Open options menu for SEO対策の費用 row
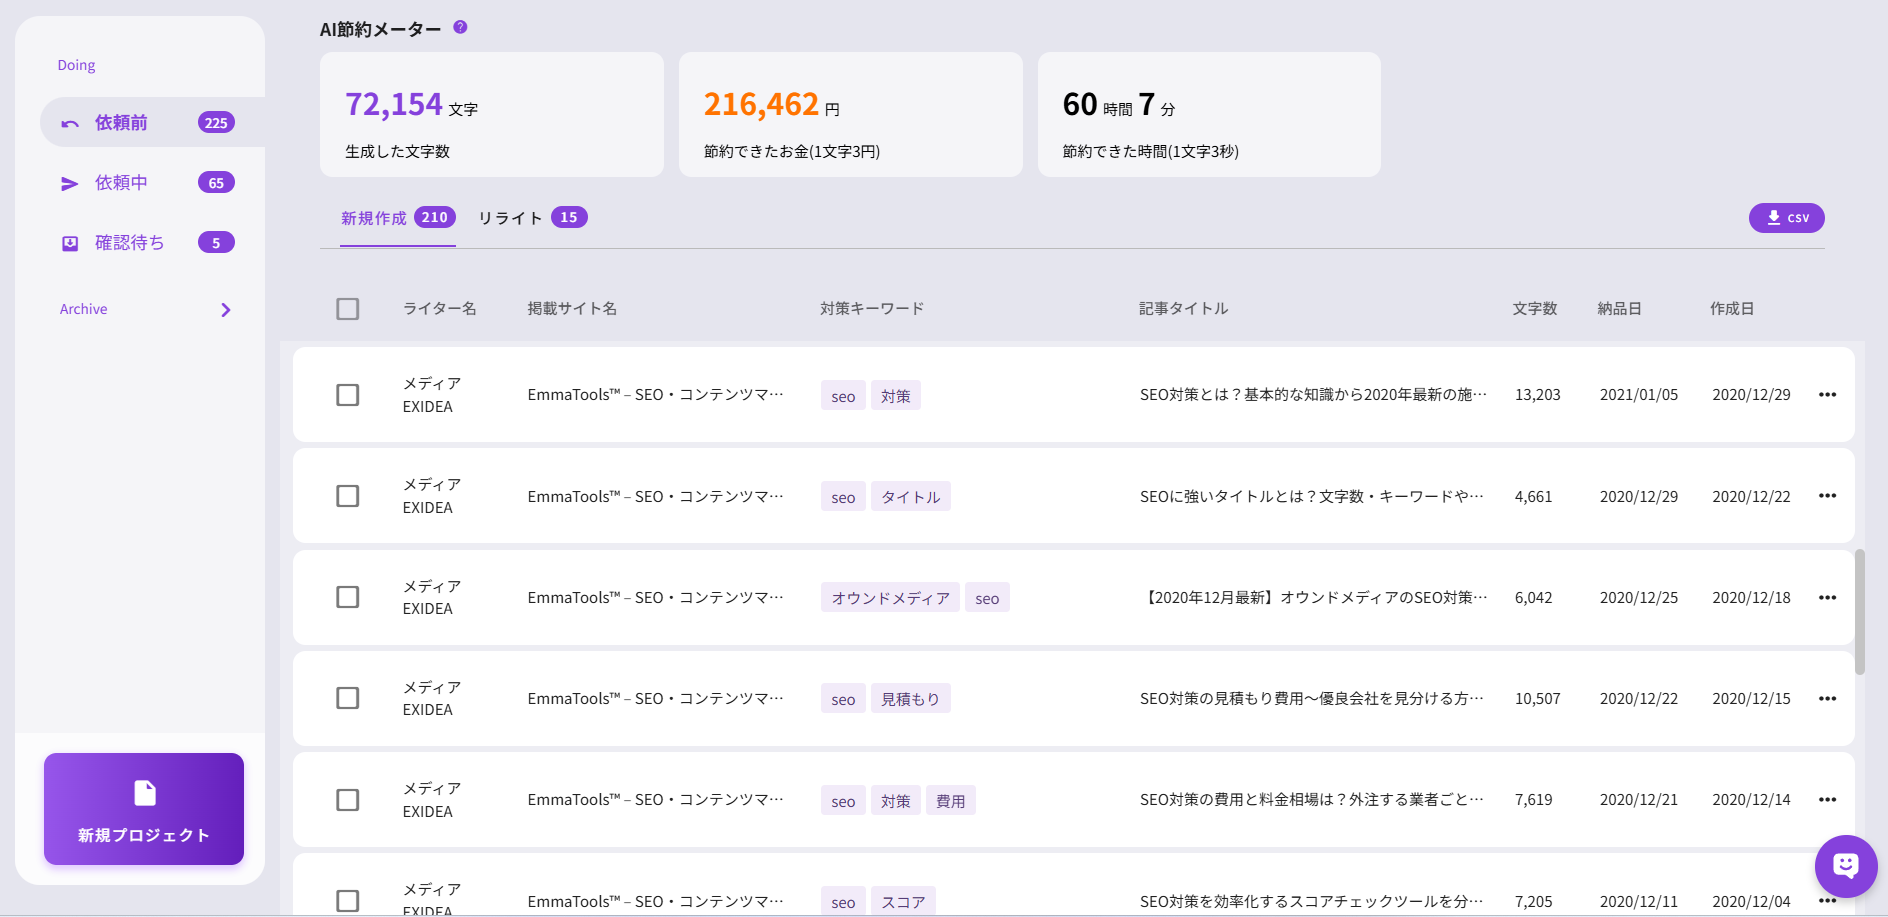 (x=1827, y=799)
